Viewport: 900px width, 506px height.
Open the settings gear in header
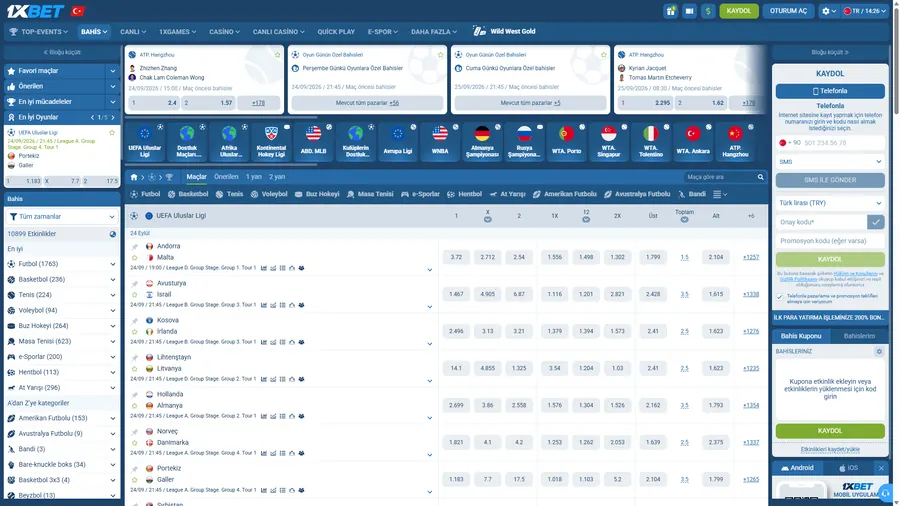pyautogui.click(x=829, y=11)
